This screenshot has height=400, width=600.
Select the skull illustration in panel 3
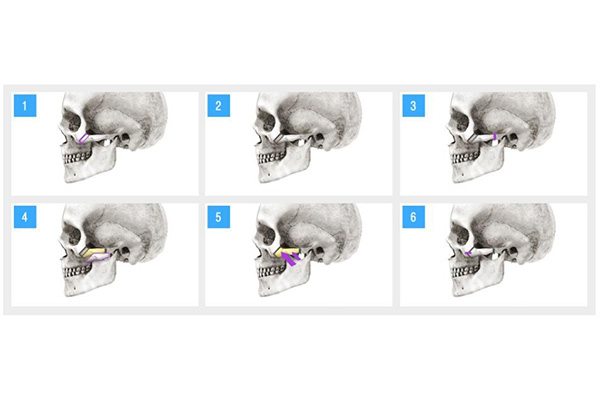(x=502, y=137)
